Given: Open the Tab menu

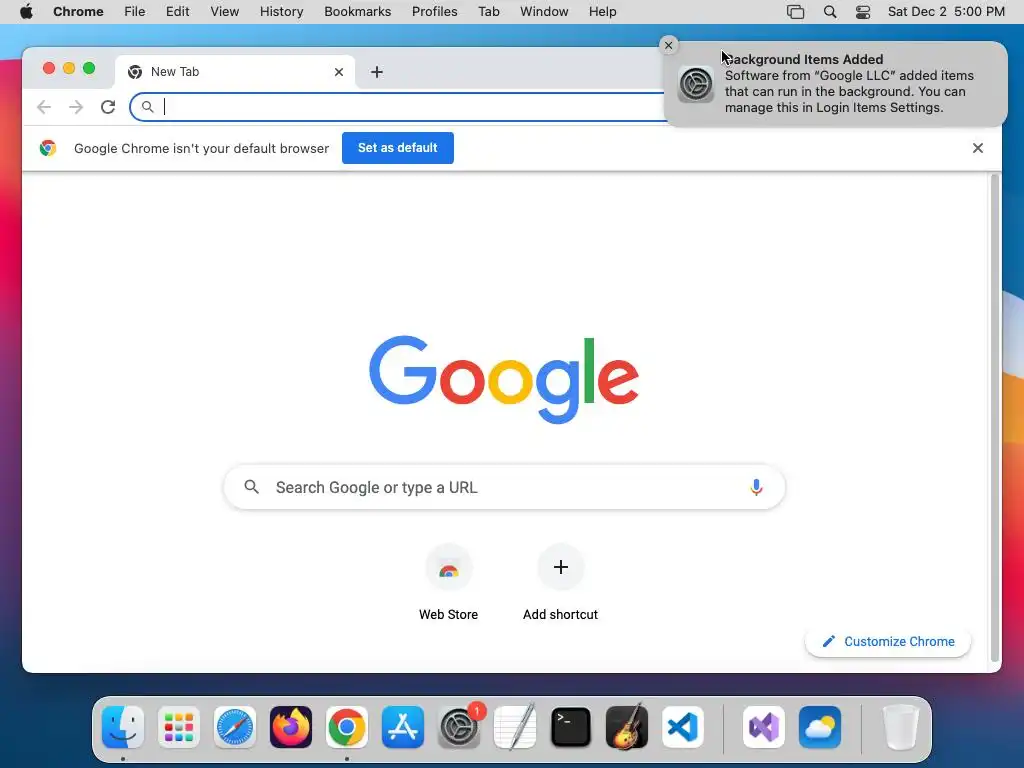Looking at the screenshot, I should point(488,12).
